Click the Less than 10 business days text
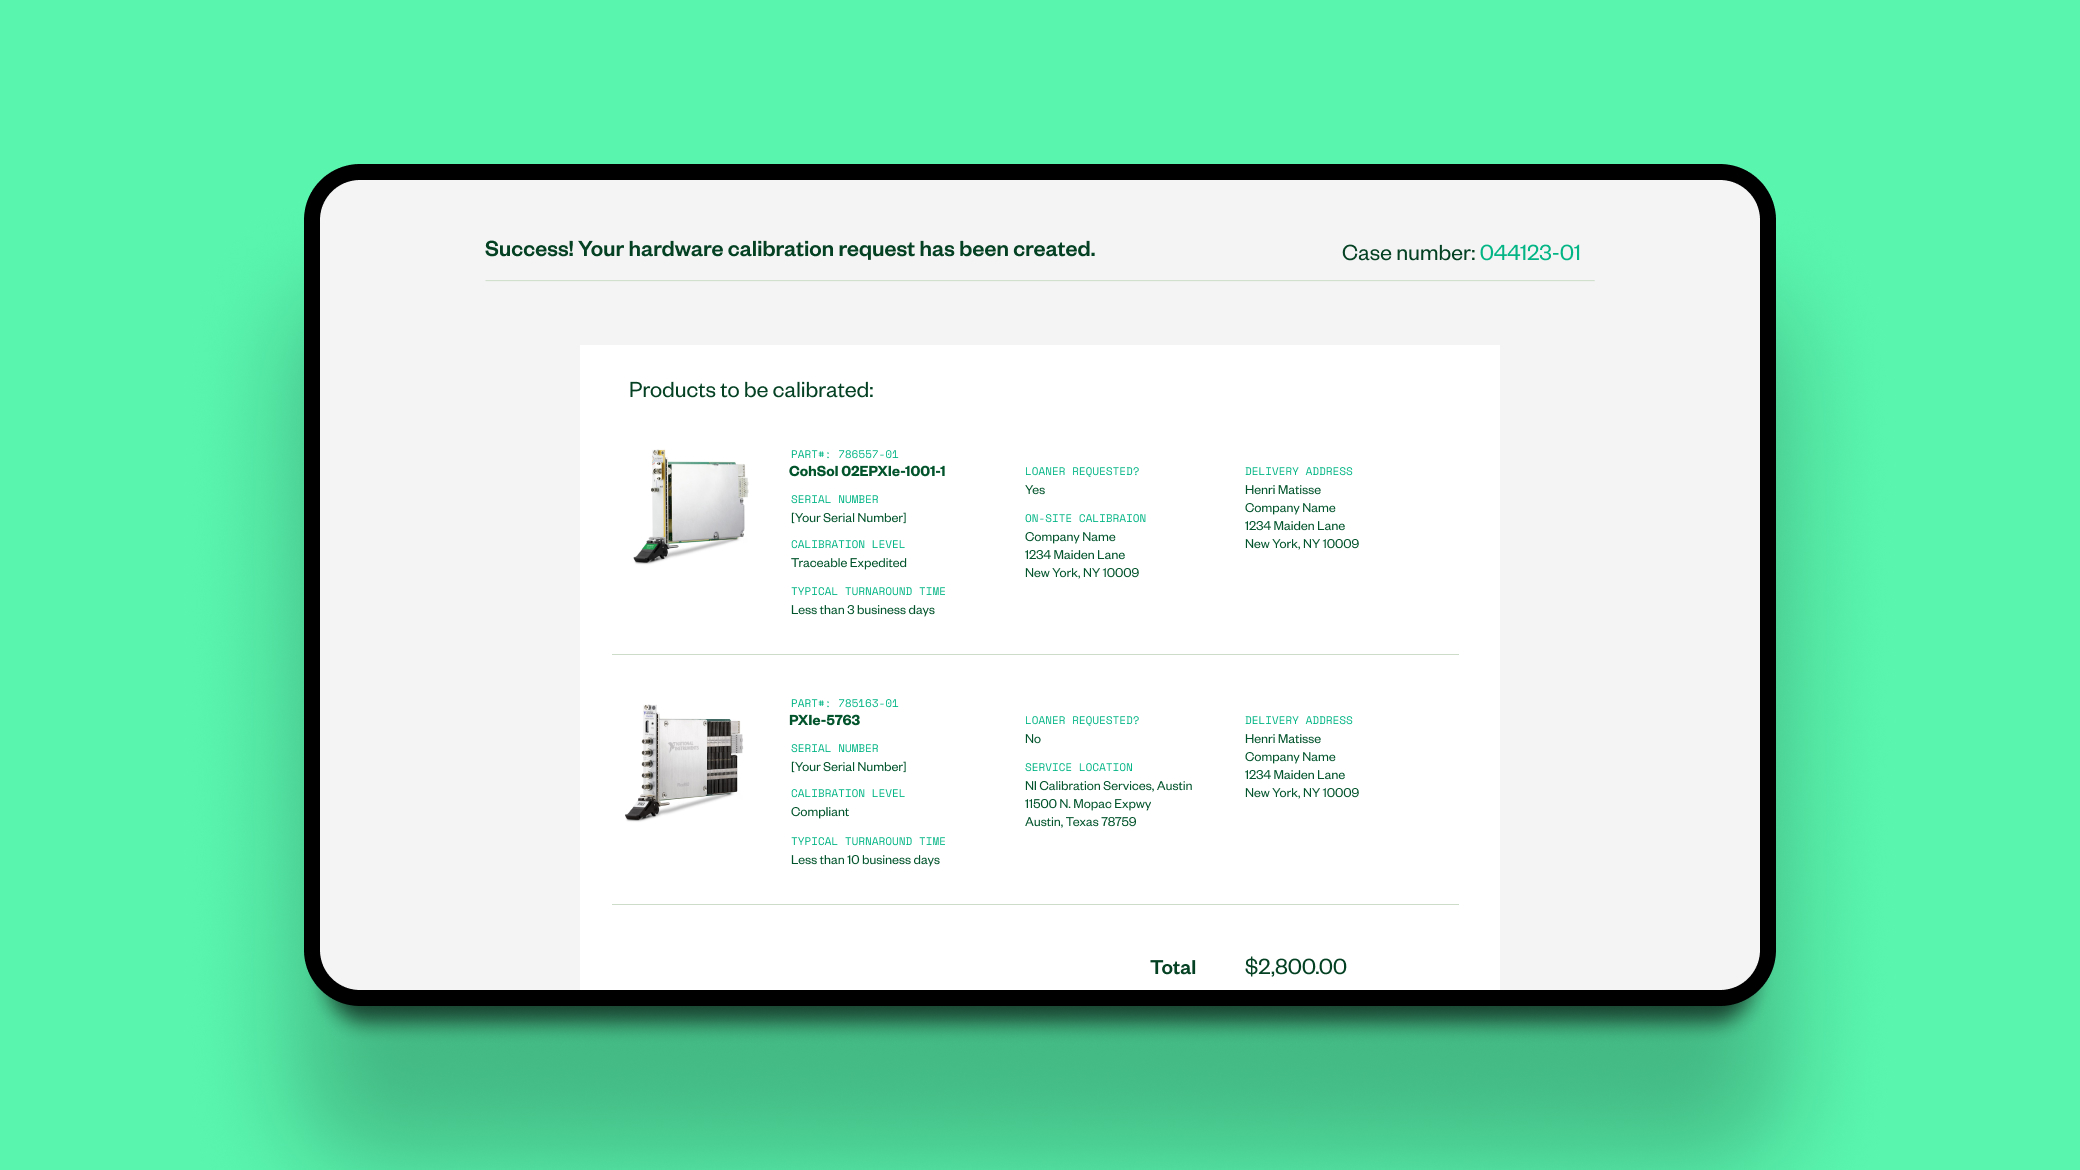Image resolution: width=2080 pixels, height=1170 pixels. [865, 860]
